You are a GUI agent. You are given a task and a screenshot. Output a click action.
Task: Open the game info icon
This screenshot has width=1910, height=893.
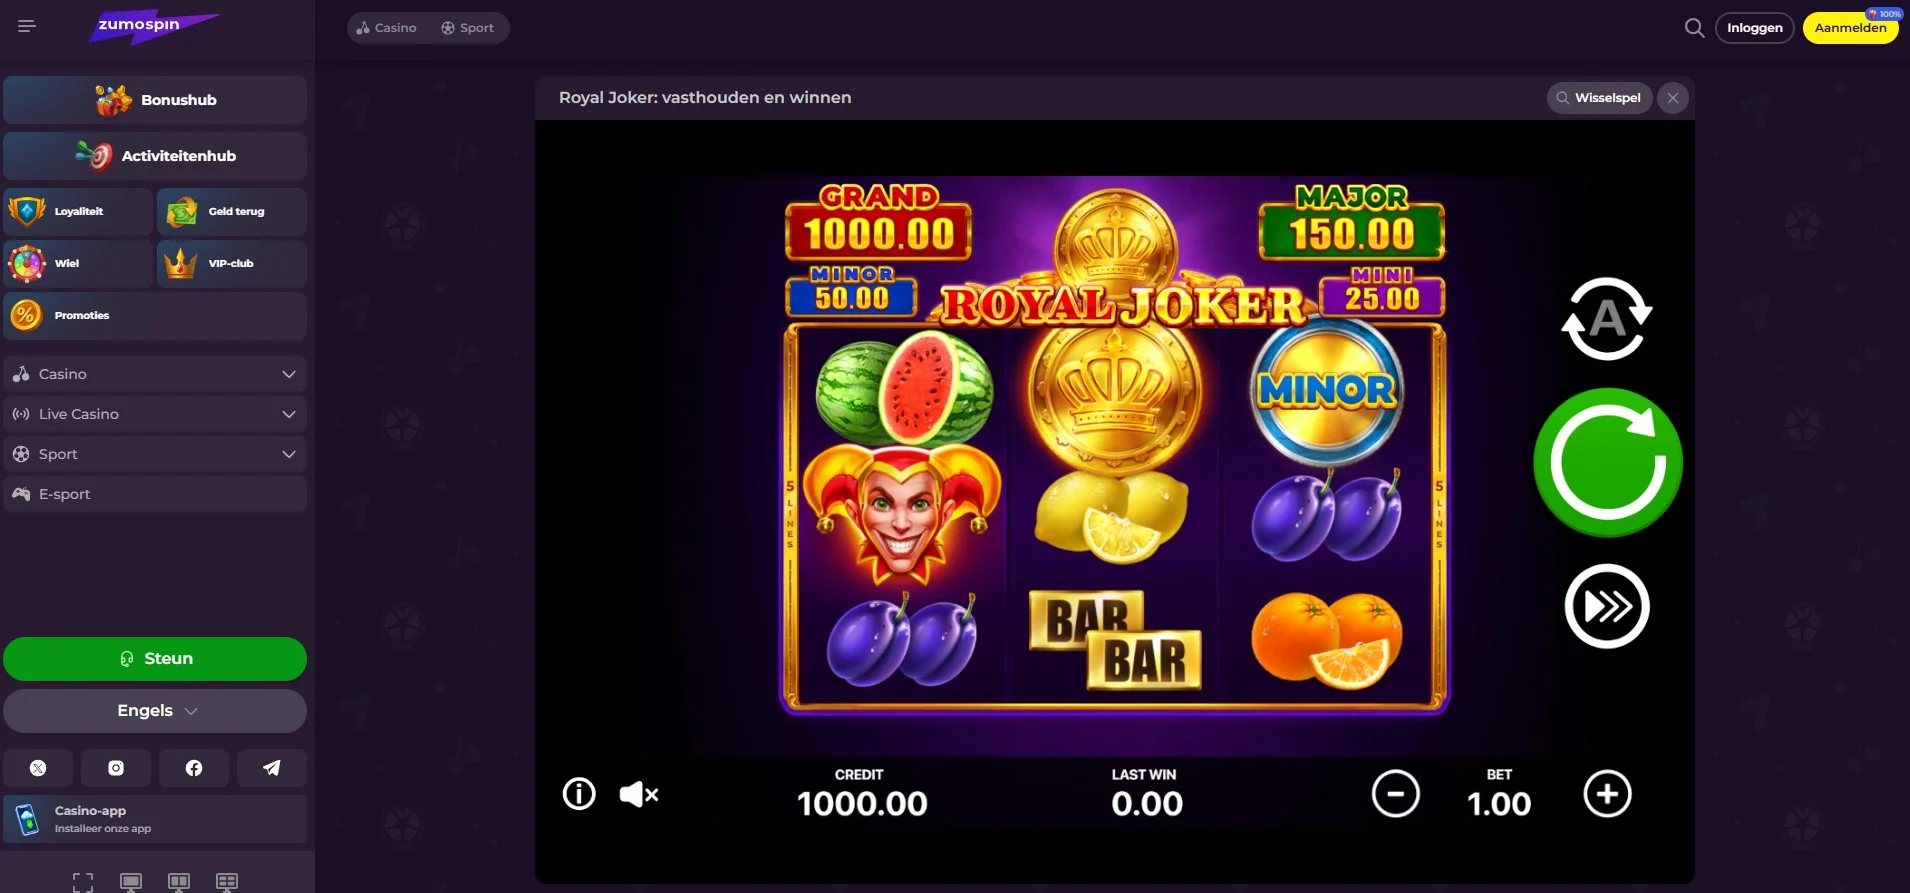point(579,794)
